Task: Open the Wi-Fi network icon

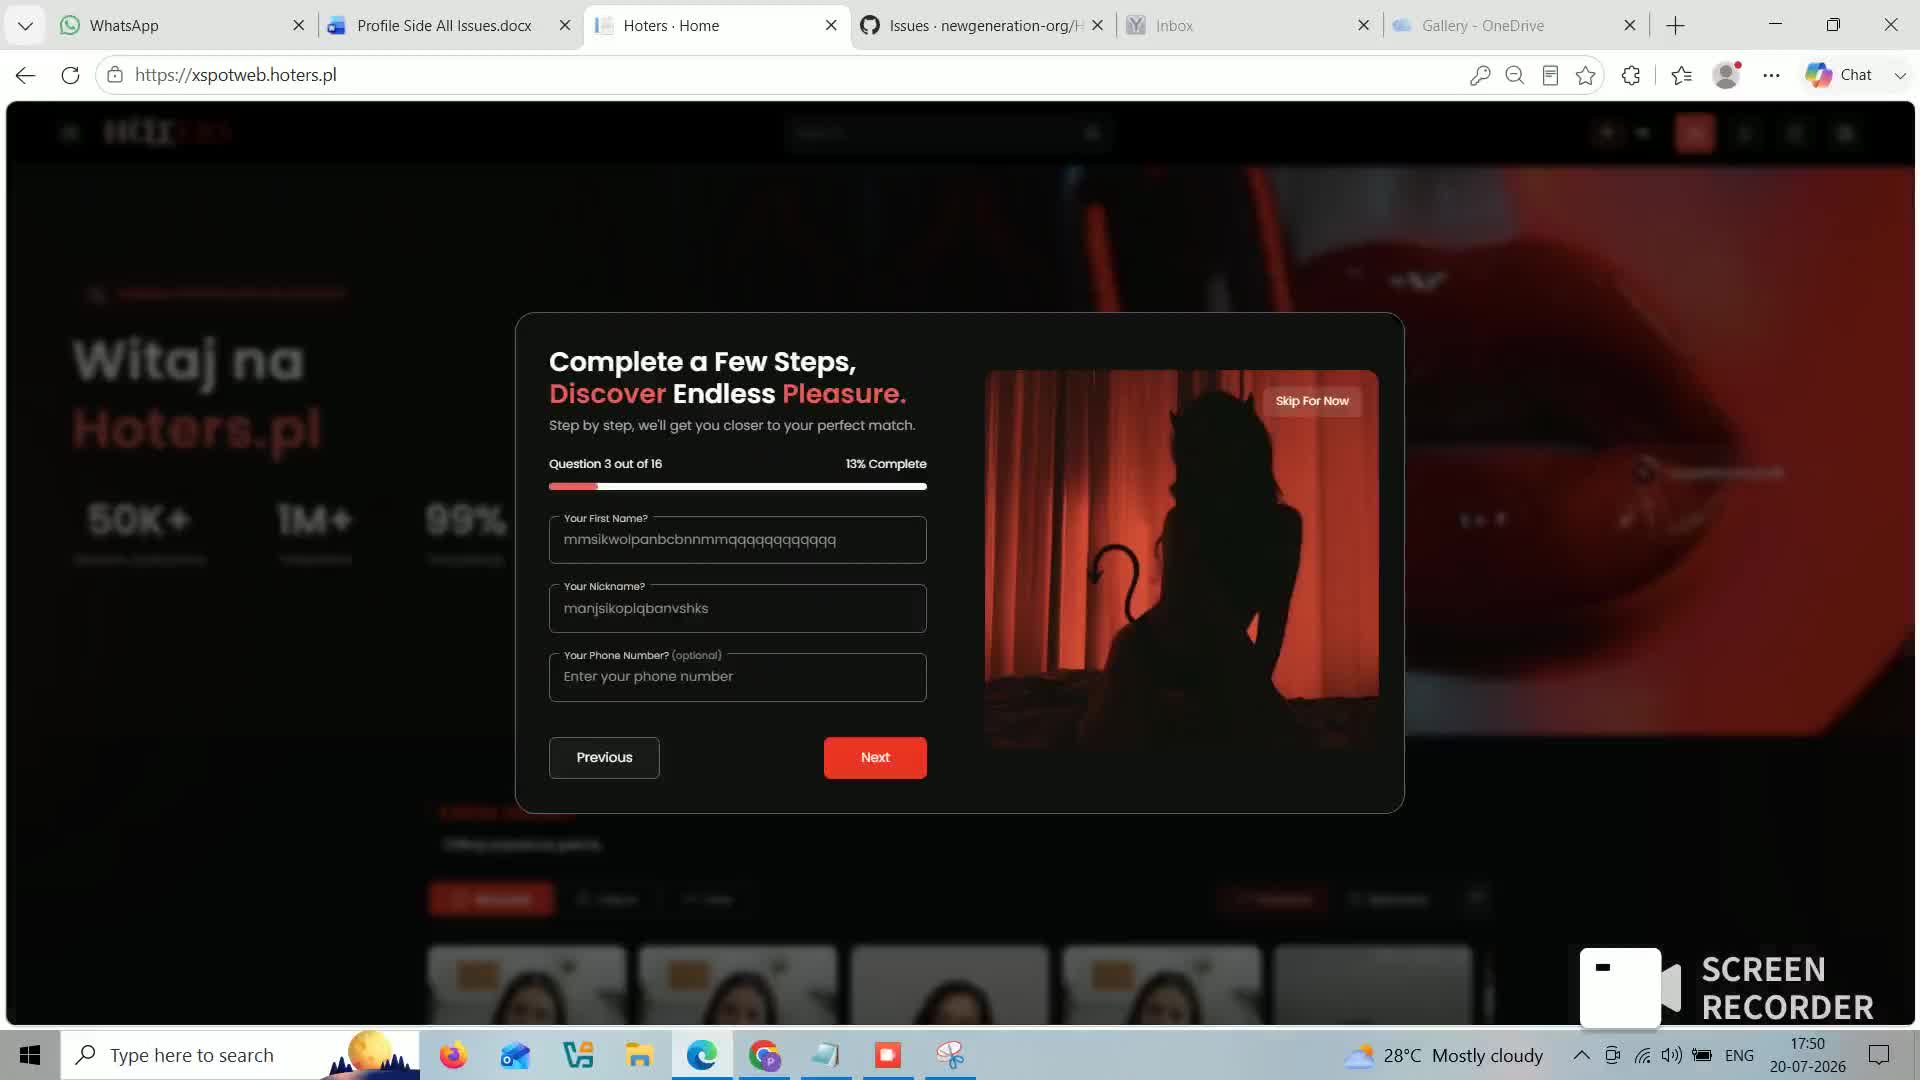Action: point(1642,1055)
